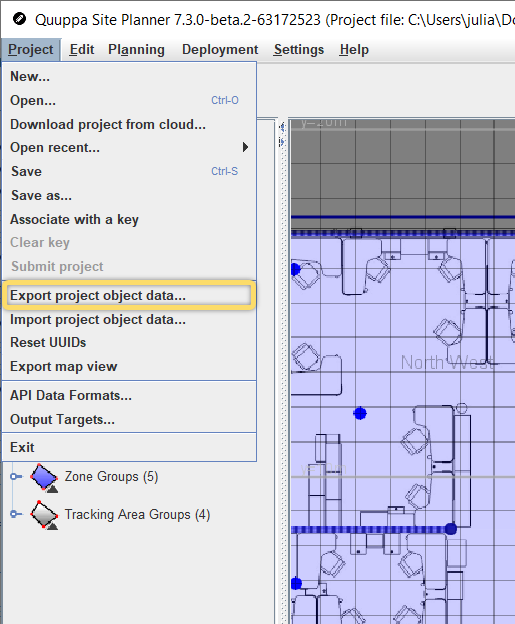Click the North West zone label on map
Viewport: 515px width, 624px height.
(447, 363)
